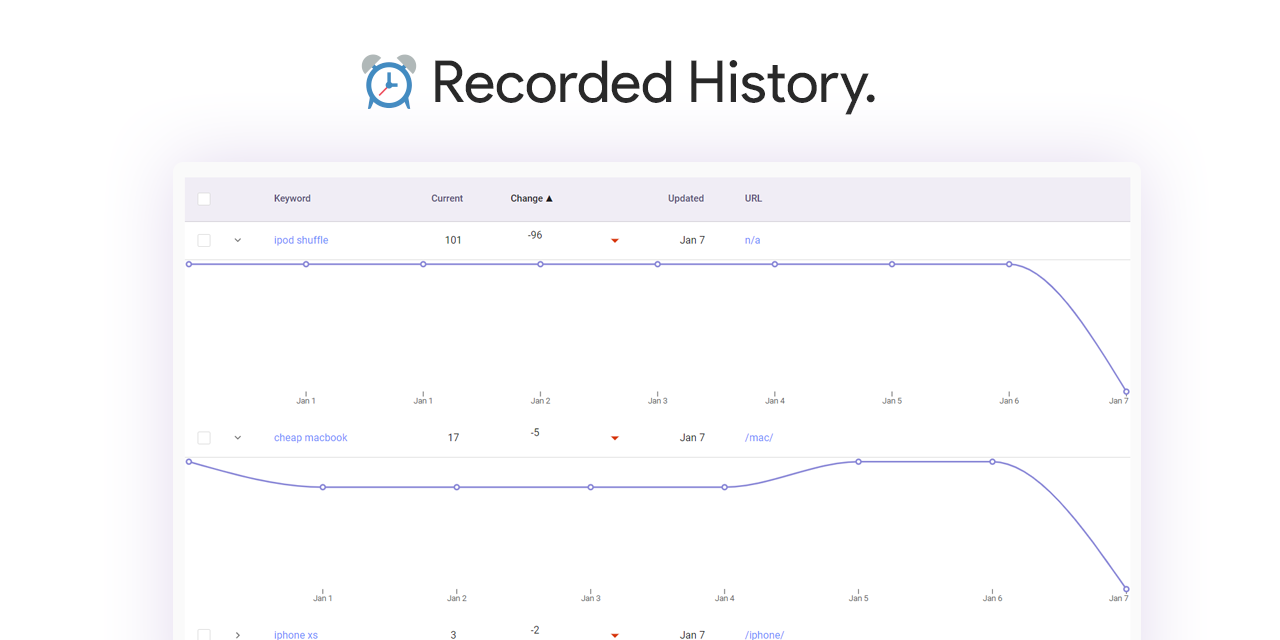Select Jan 2 data point on ipod shuffle chart

click(x=540, y=264)
